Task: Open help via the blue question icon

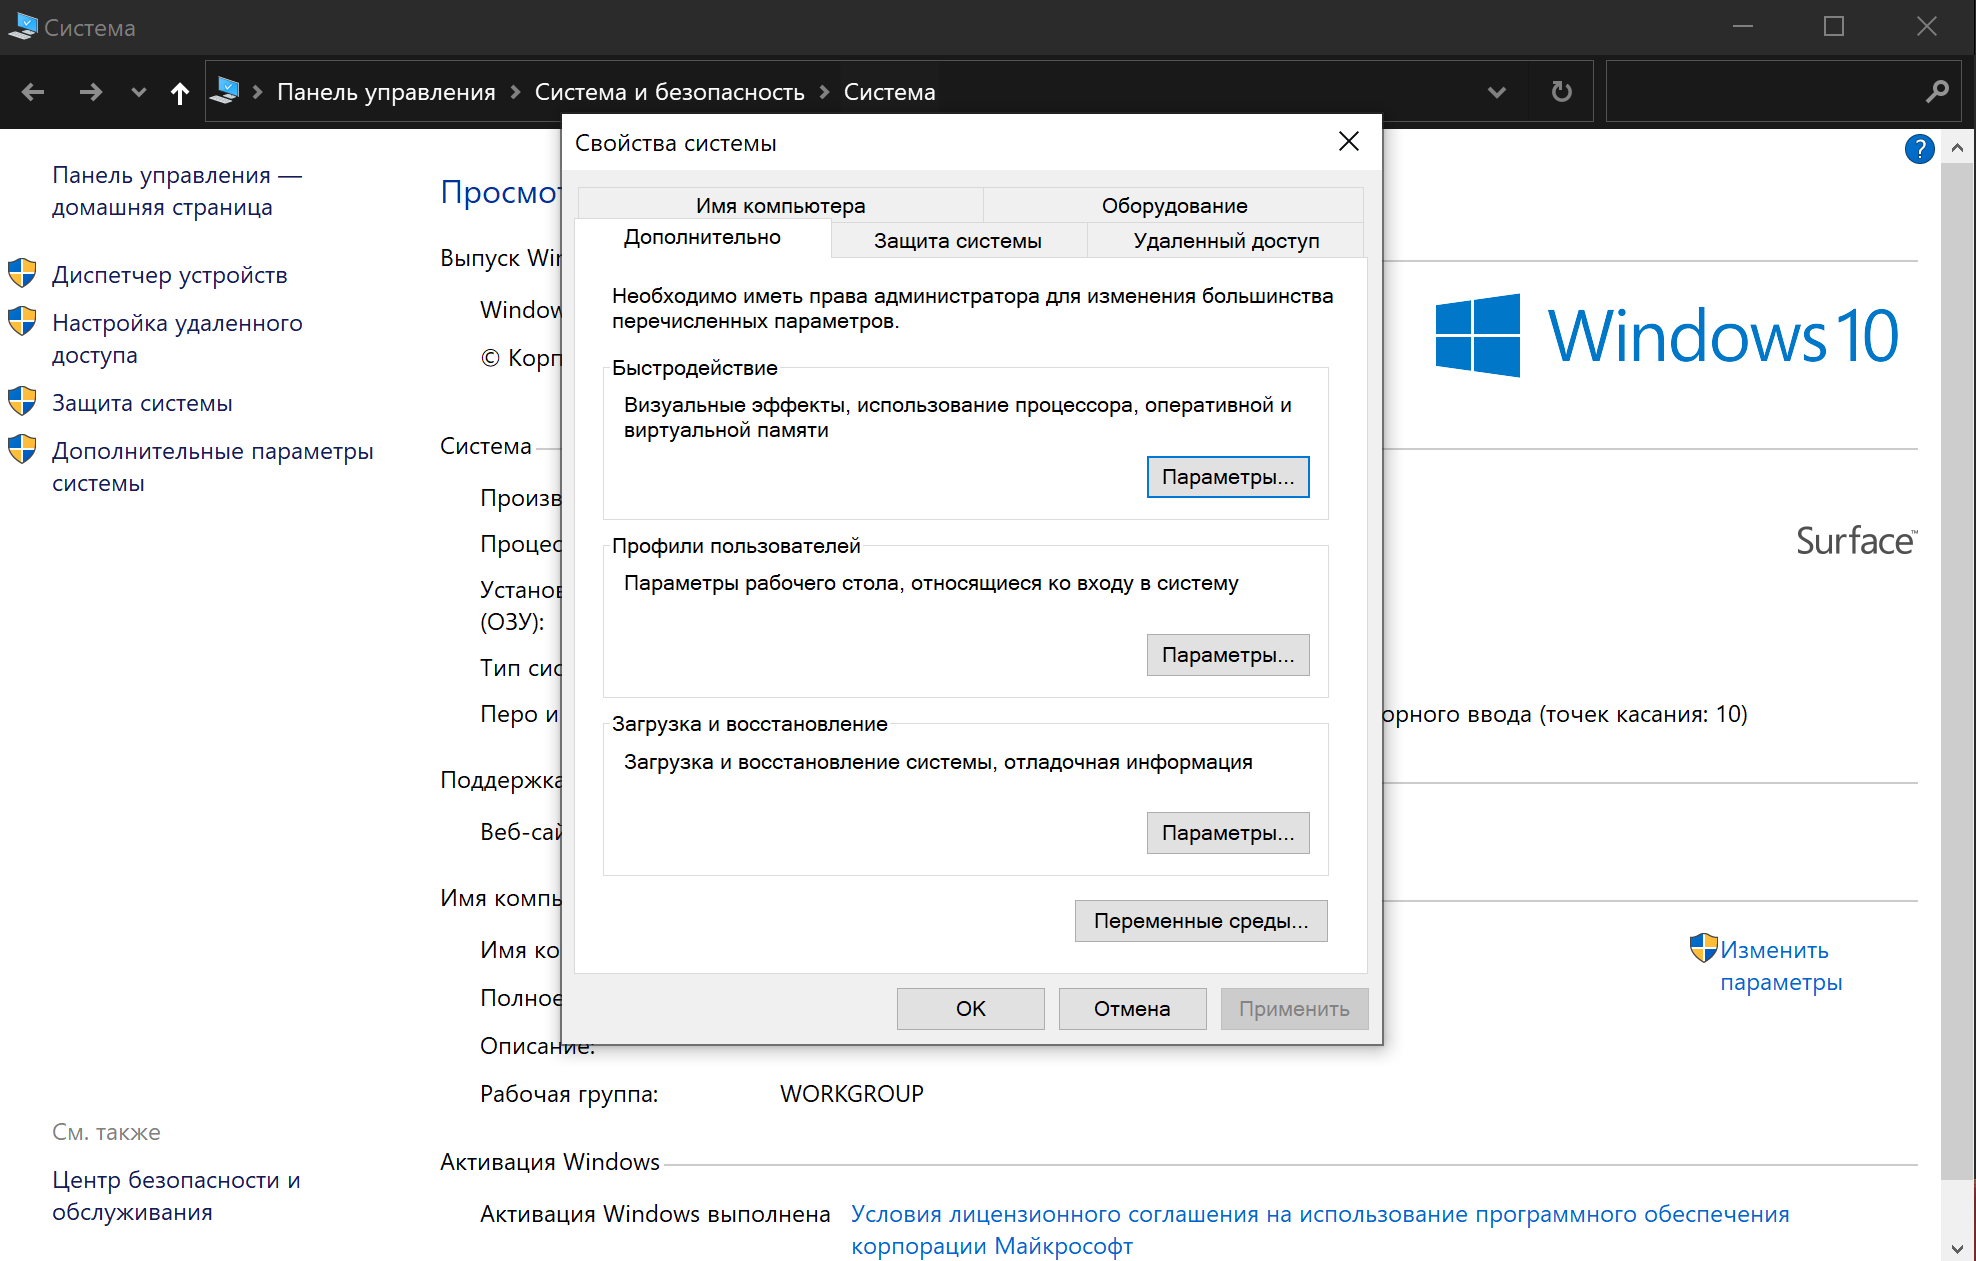Action: (1919, 149)
